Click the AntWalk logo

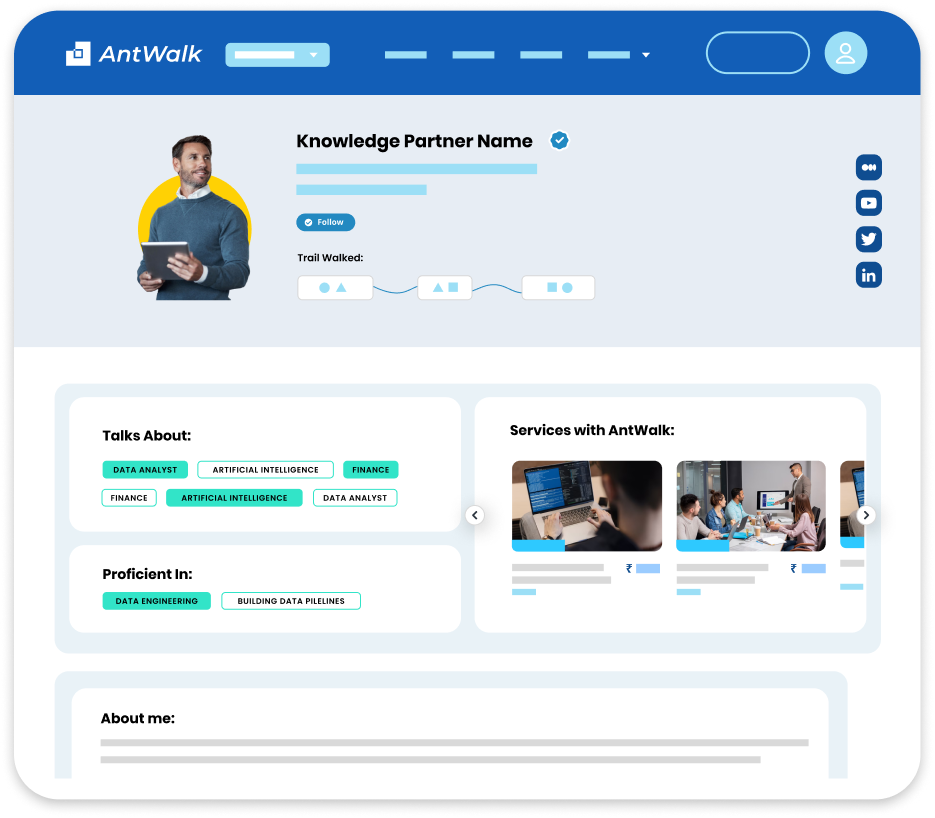tap(134, 54)
